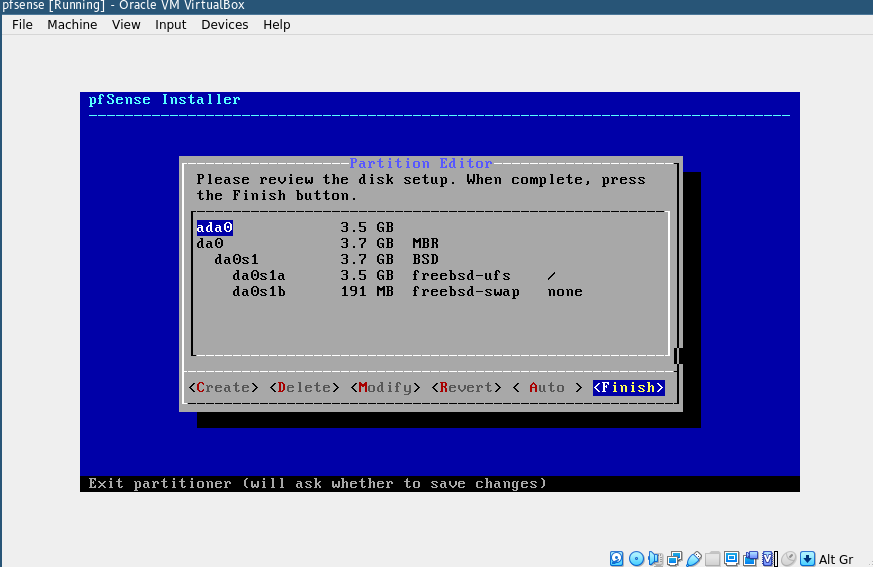Click the optical disc icon in status bar
Screen dimensions: 873x567
pyautogui.click(x=636, y=559)
